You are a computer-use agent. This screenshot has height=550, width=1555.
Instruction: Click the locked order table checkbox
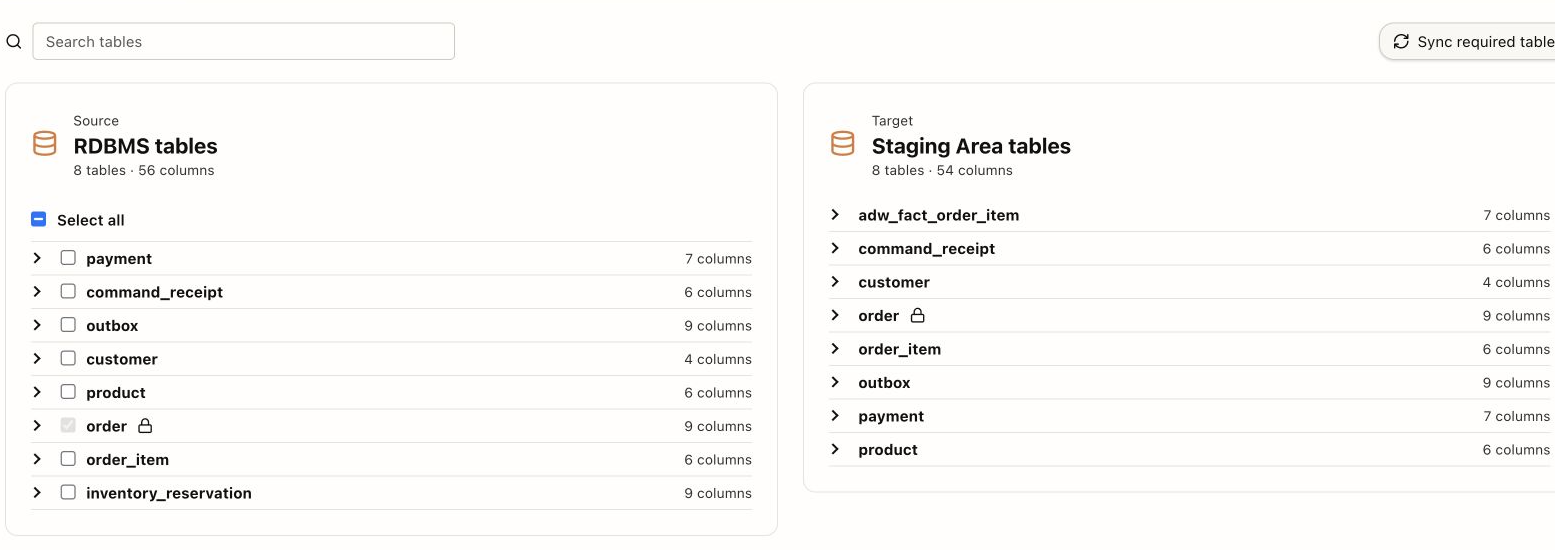tap(68, 425)
